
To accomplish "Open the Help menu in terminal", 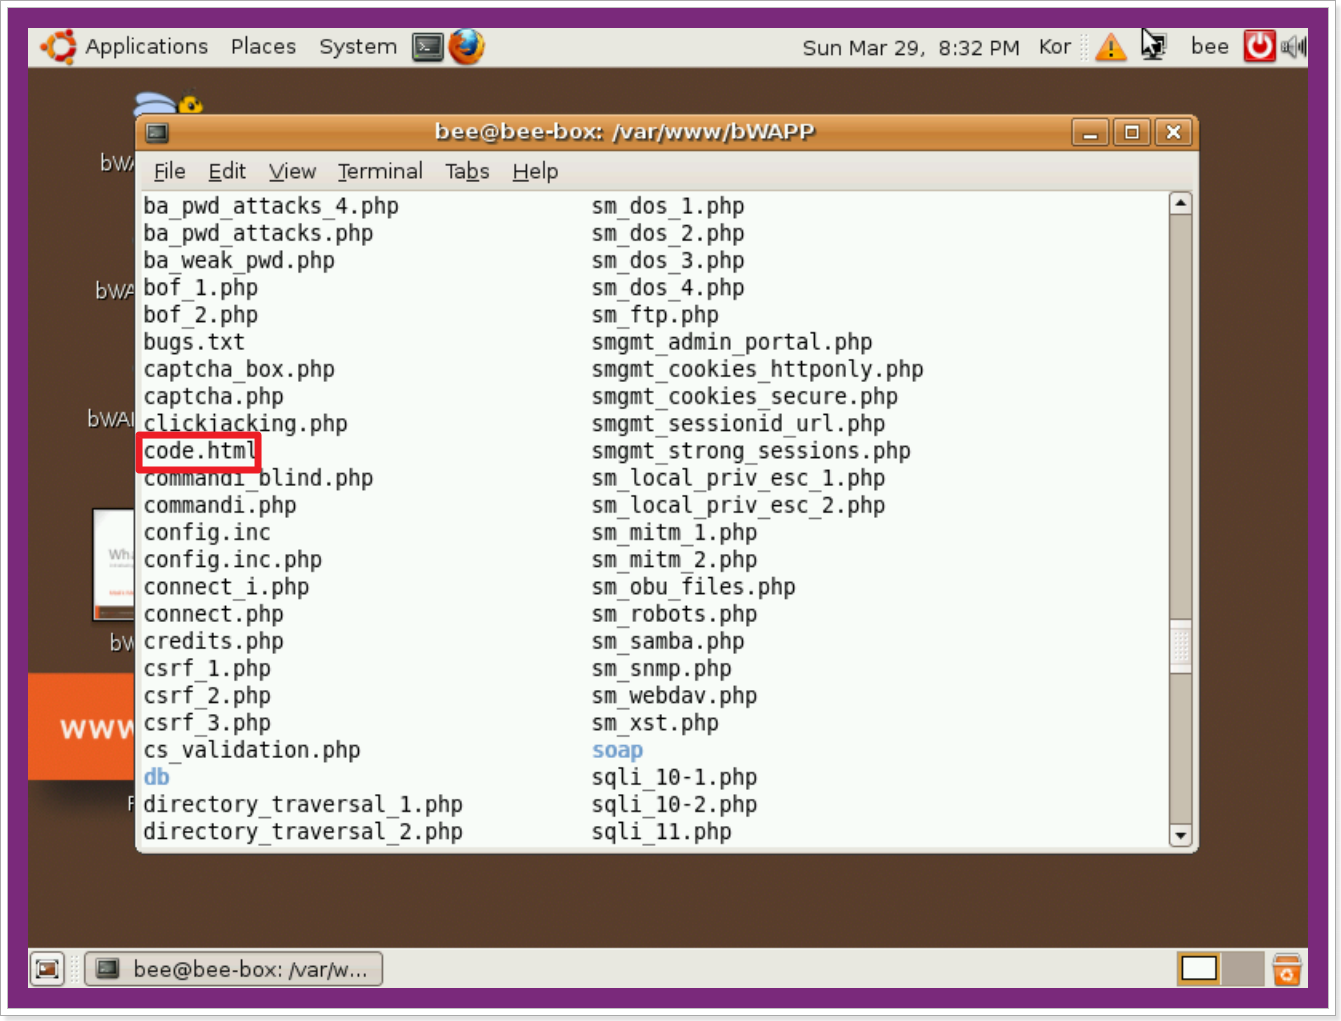I will click(x=535, y=171).
